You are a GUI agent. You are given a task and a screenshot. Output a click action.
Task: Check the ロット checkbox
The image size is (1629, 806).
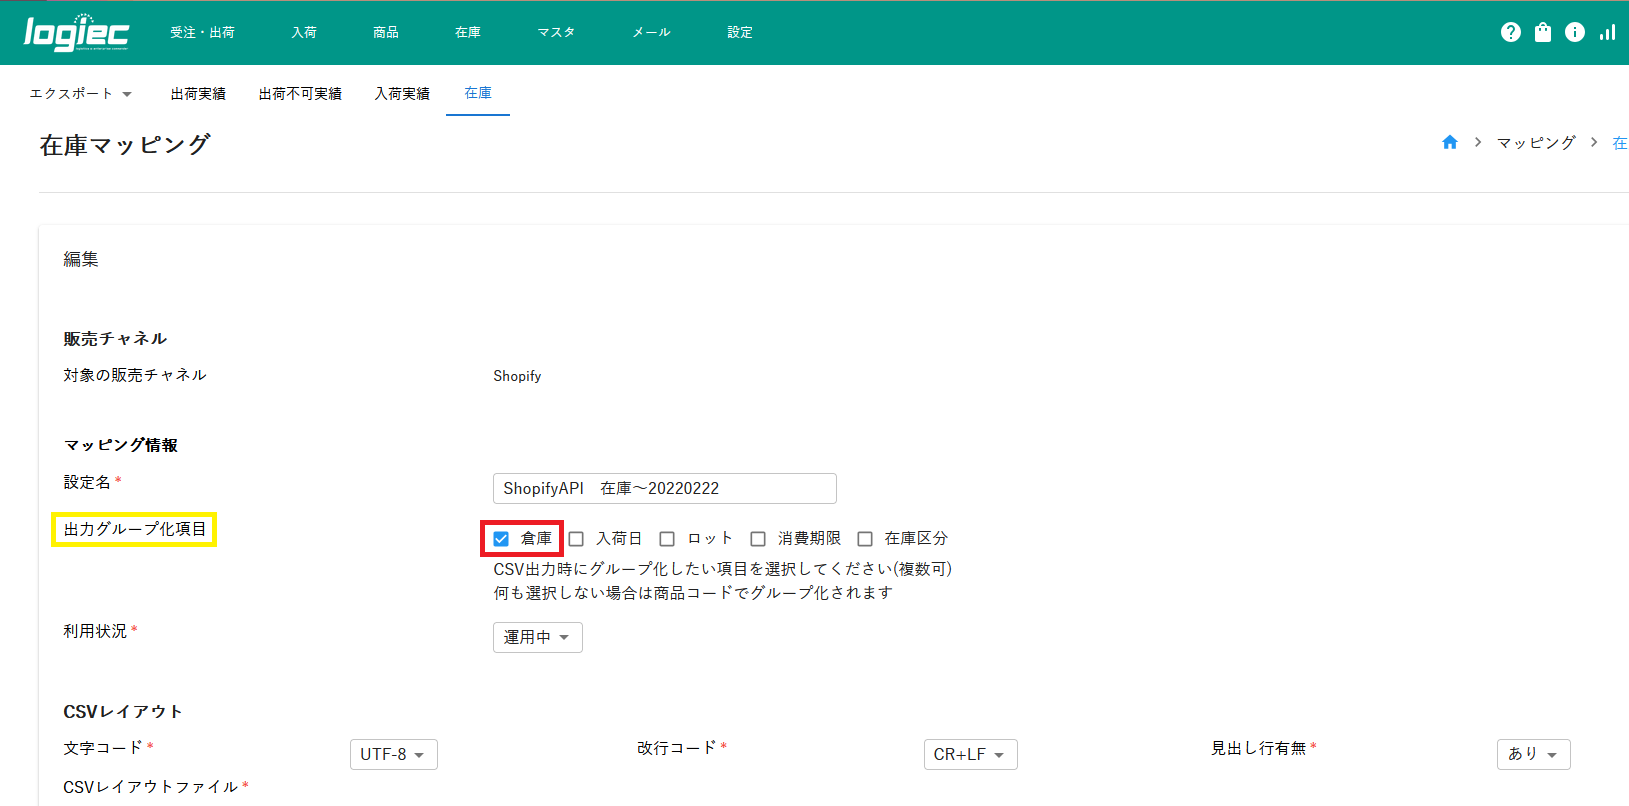click(x=667, y=539)
